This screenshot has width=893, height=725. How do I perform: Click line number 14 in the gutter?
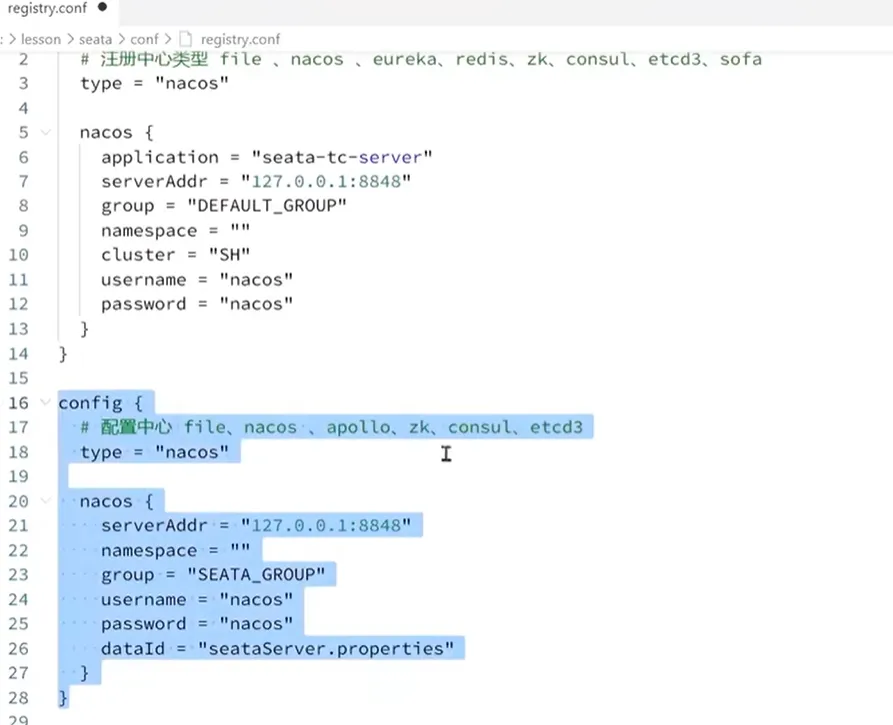click(18, 353)
